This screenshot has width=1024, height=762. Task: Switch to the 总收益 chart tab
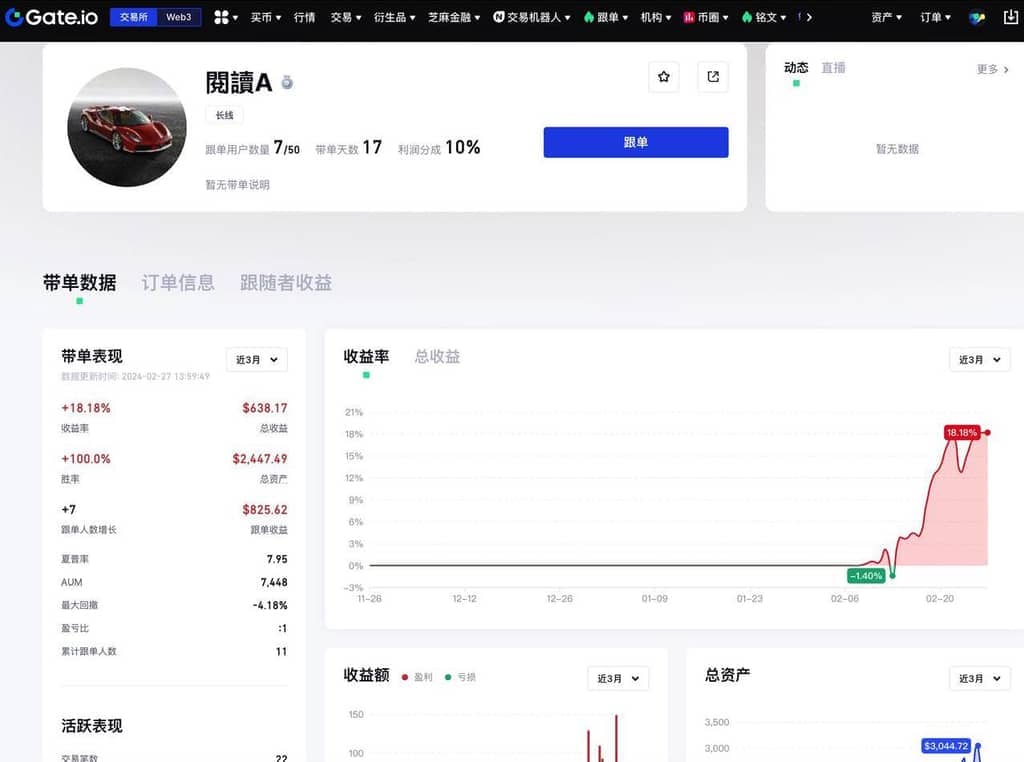437,356
